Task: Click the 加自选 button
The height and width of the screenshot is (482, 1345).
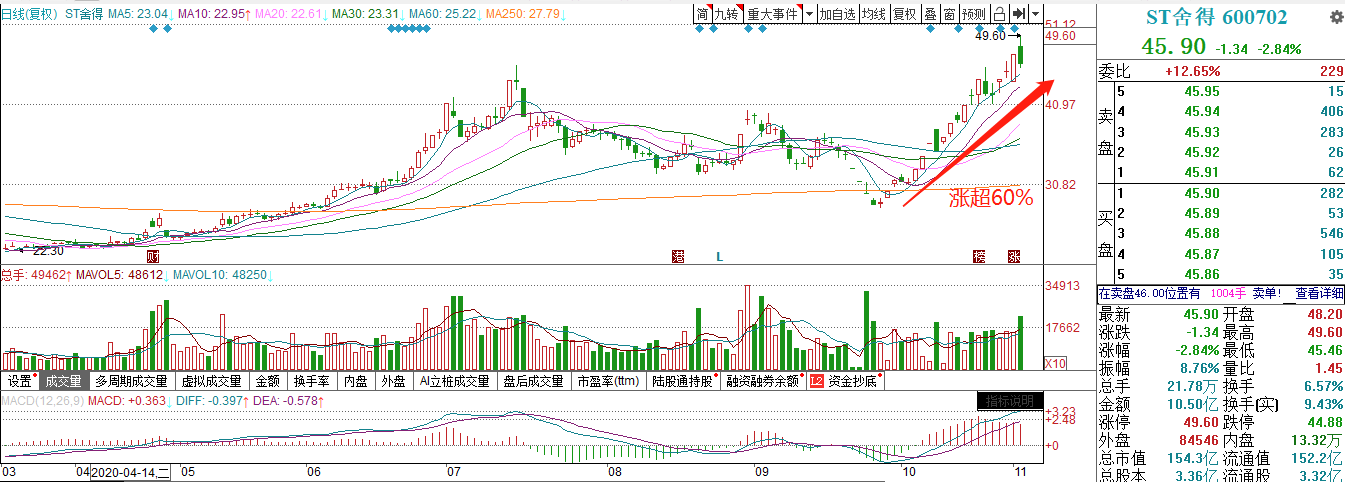Action: [835, 14]
